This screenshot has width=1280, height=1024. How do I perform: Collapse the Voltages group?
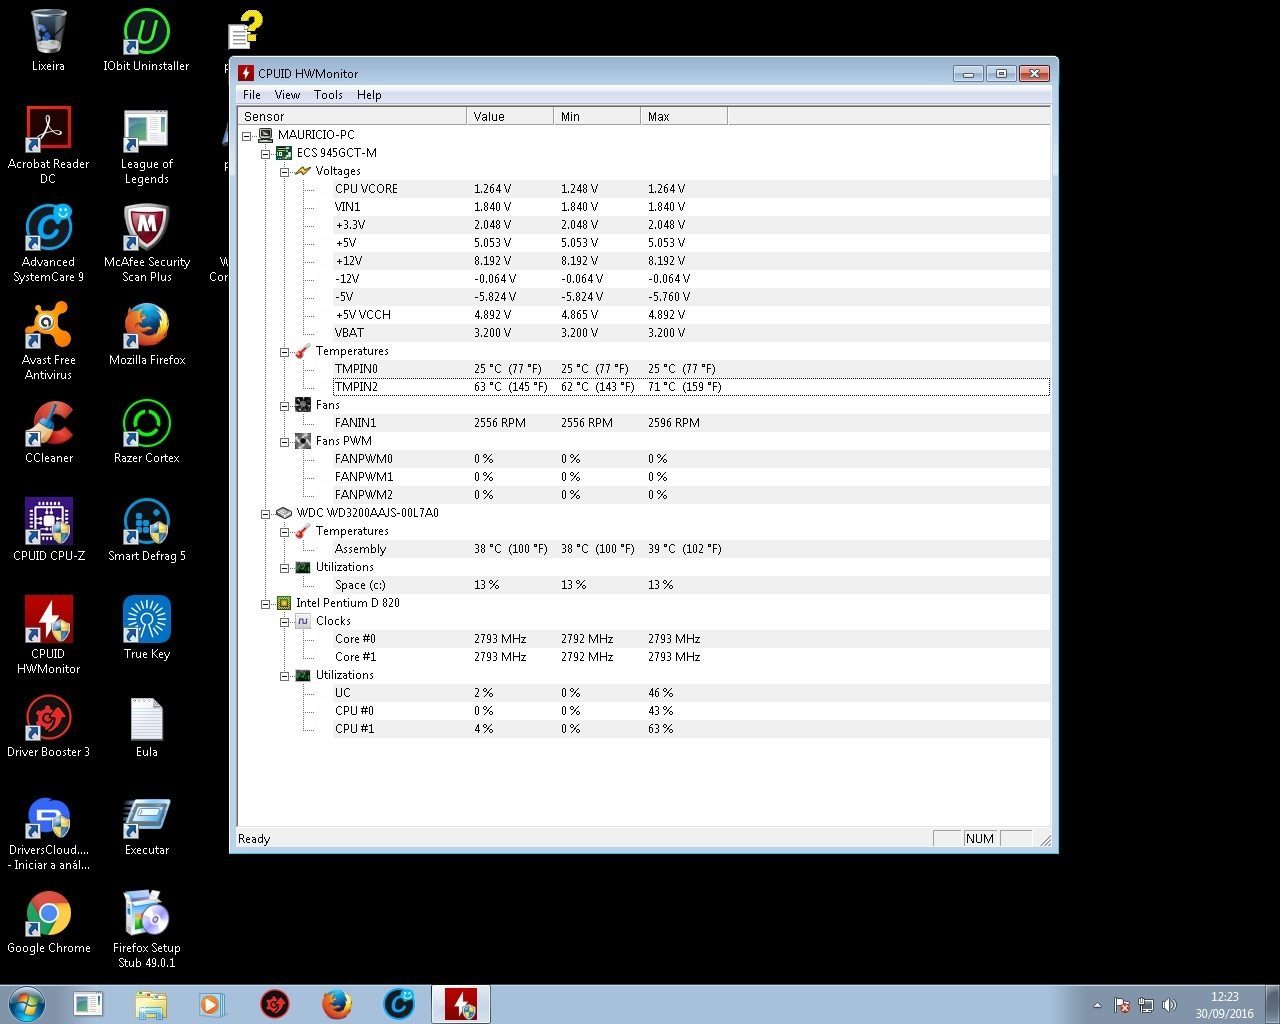(285, 171)
